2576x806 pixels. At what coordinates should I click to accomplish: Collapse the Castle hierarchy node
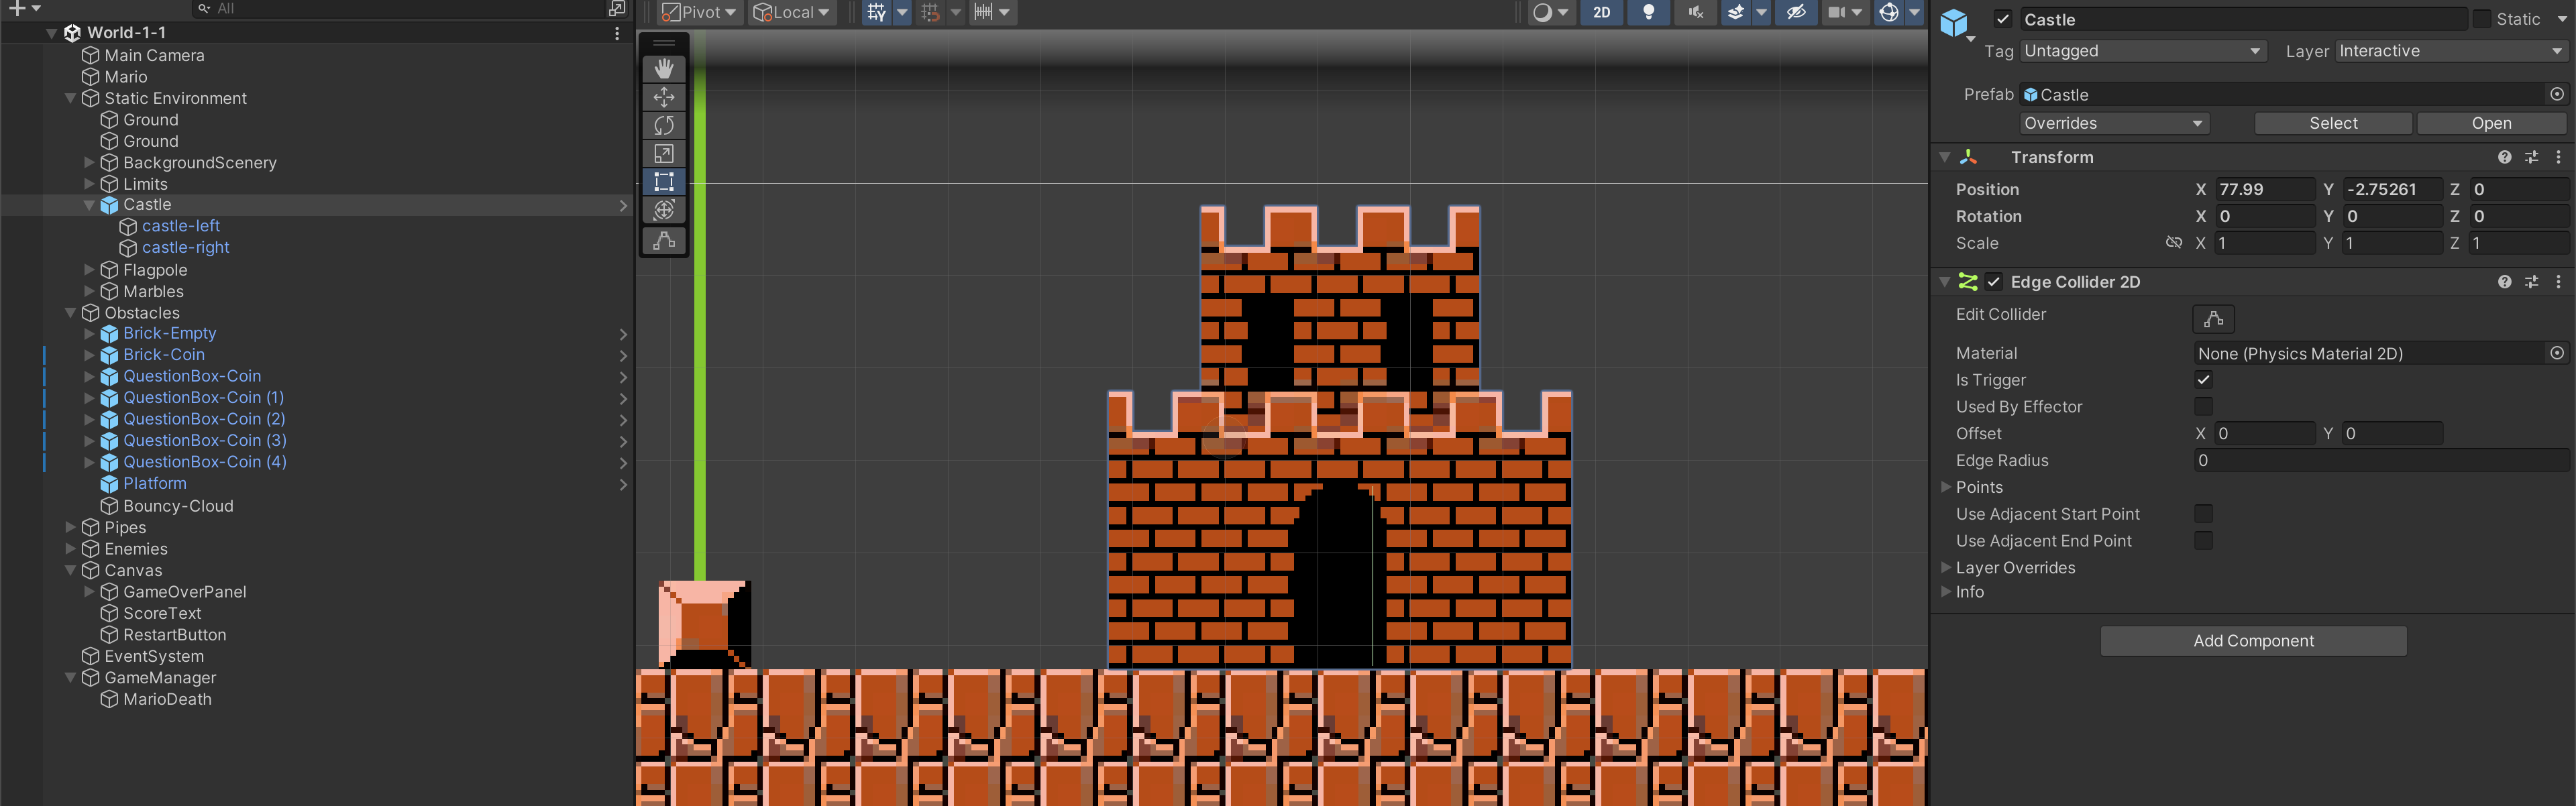pyautogui.click(x=89, y=205)
